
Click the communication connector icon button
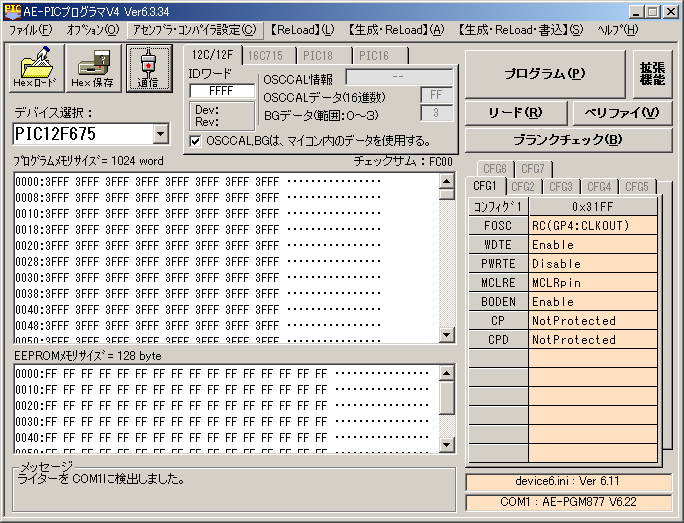[149, 68]
